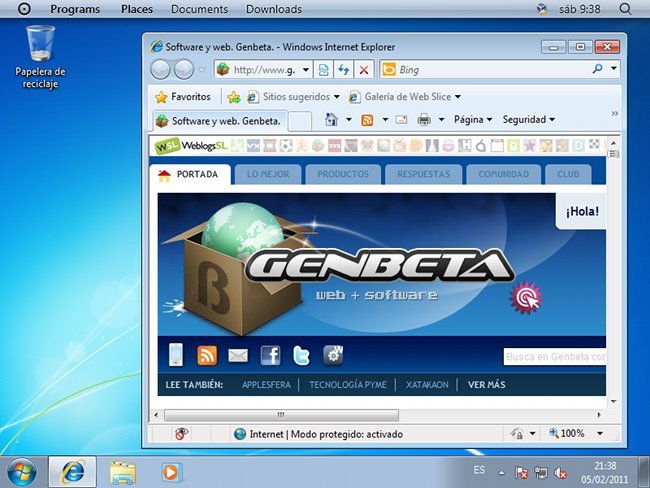650x488 pixels.
Task: Open the Recycle Bin desktop icon
Action: pyautogui.click(x=40, y=57)
